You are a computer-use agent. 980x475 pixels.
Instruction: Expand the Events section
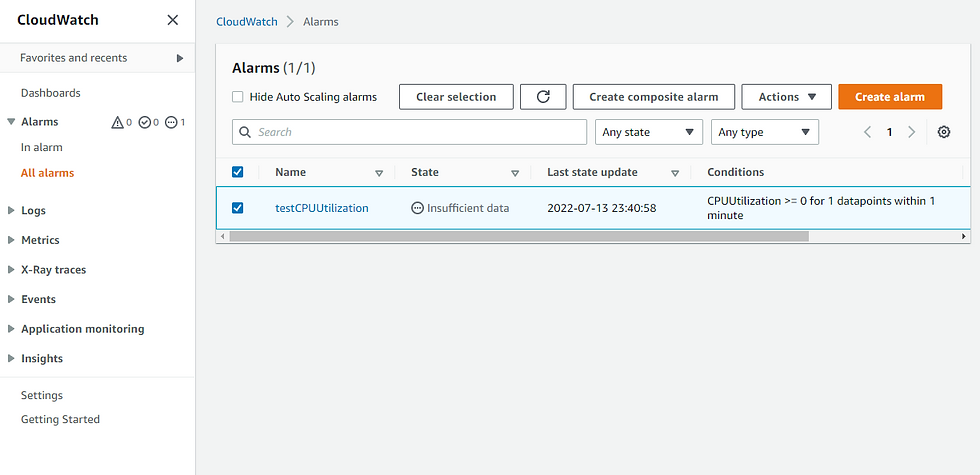(x=11, y=299)
